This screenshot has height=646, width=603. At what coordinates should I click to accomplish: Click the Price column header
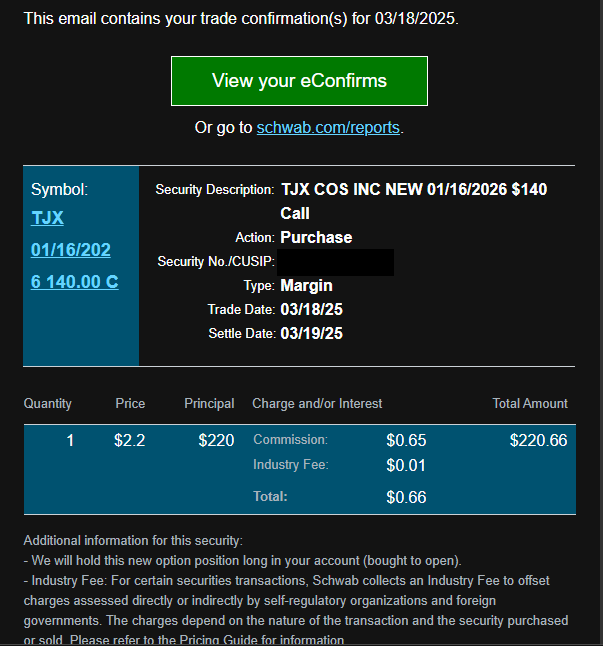point(130,404)
